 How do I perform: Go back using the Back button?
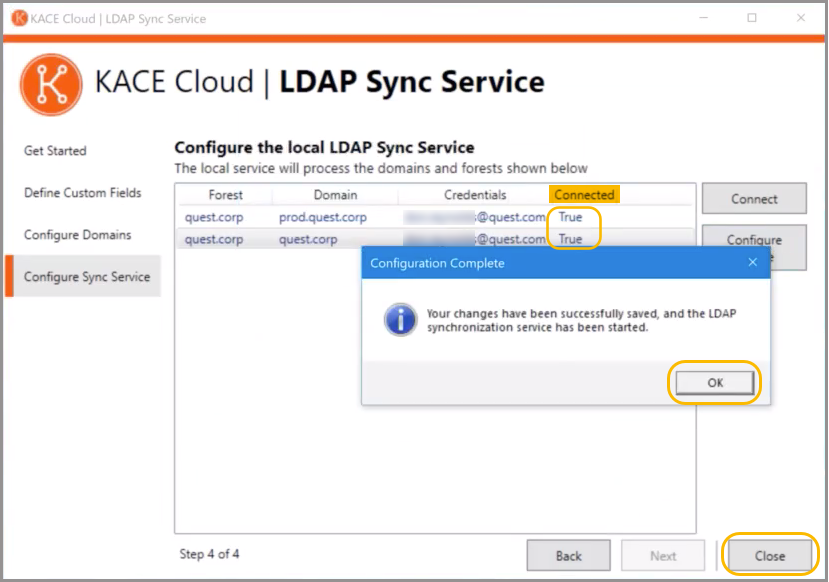click(x=568, y=556)
